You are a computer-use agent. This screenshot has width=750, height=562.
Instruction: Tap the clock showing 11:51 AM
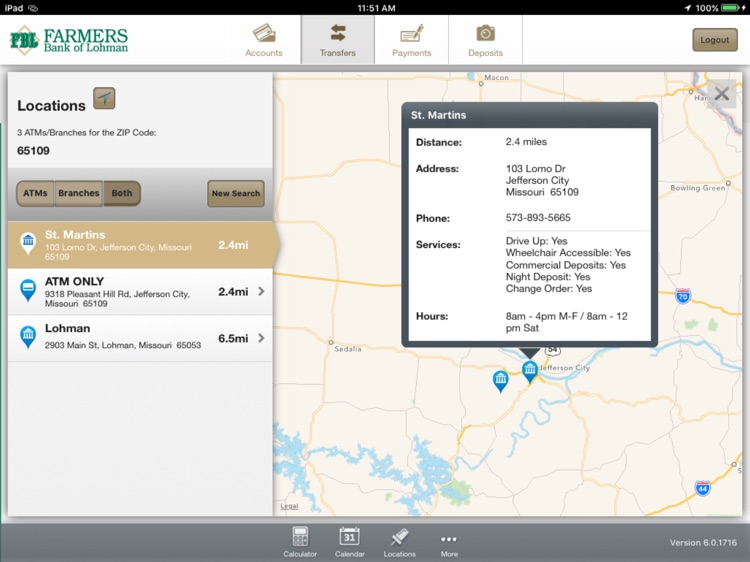376,8
